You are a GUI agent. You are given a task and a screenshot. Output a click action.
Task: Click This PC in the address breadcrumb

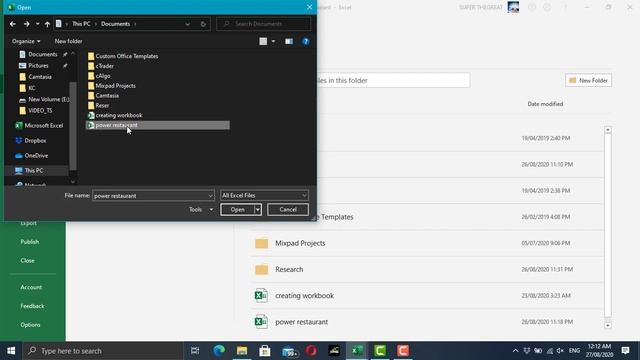(x=81, y=24)
